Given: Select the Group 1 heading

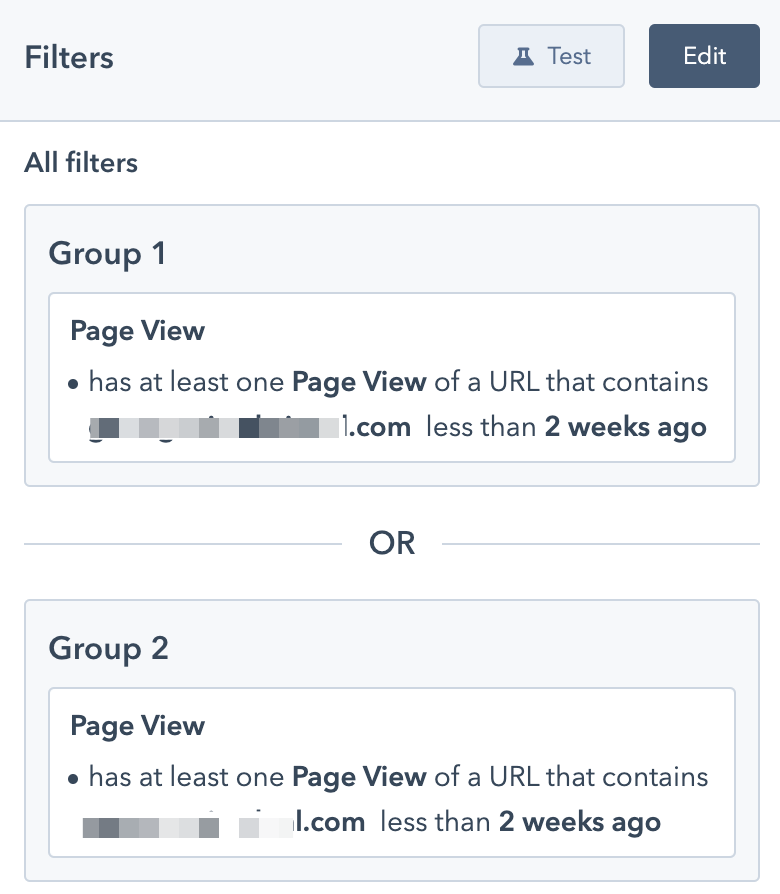Looking at the screenshot, I should tap(107, 253).
